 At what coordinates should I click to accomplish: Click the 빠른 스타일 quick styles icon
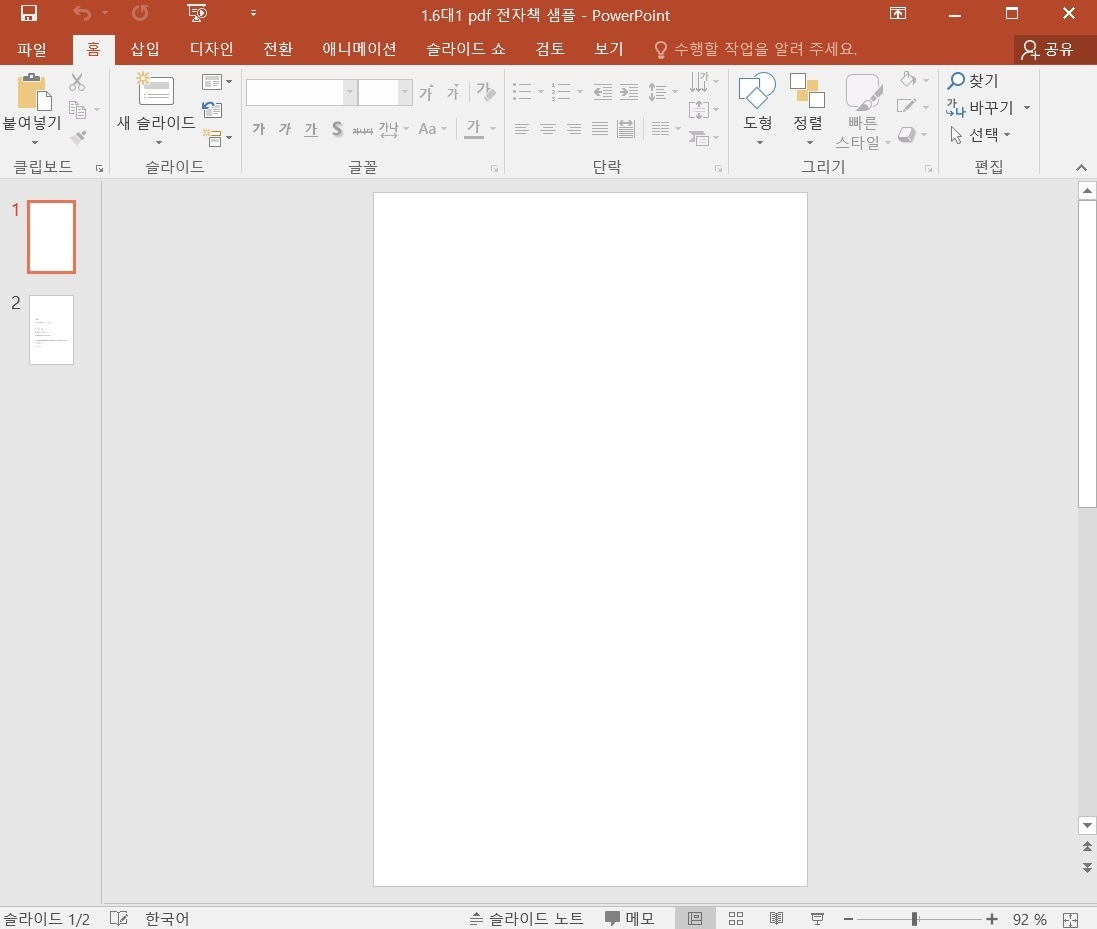(x=862, y=92)
